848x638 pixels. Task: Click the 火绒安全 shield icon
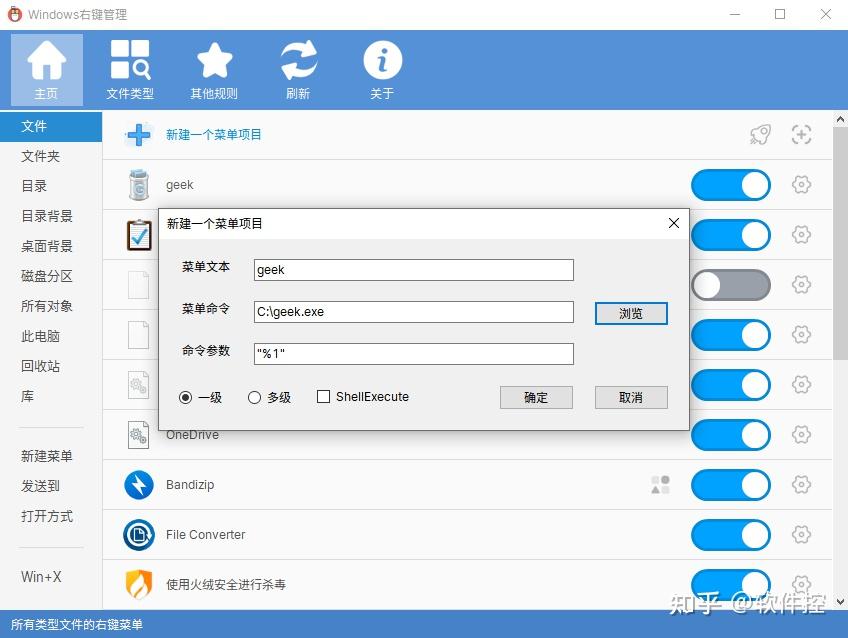[138, 585]
